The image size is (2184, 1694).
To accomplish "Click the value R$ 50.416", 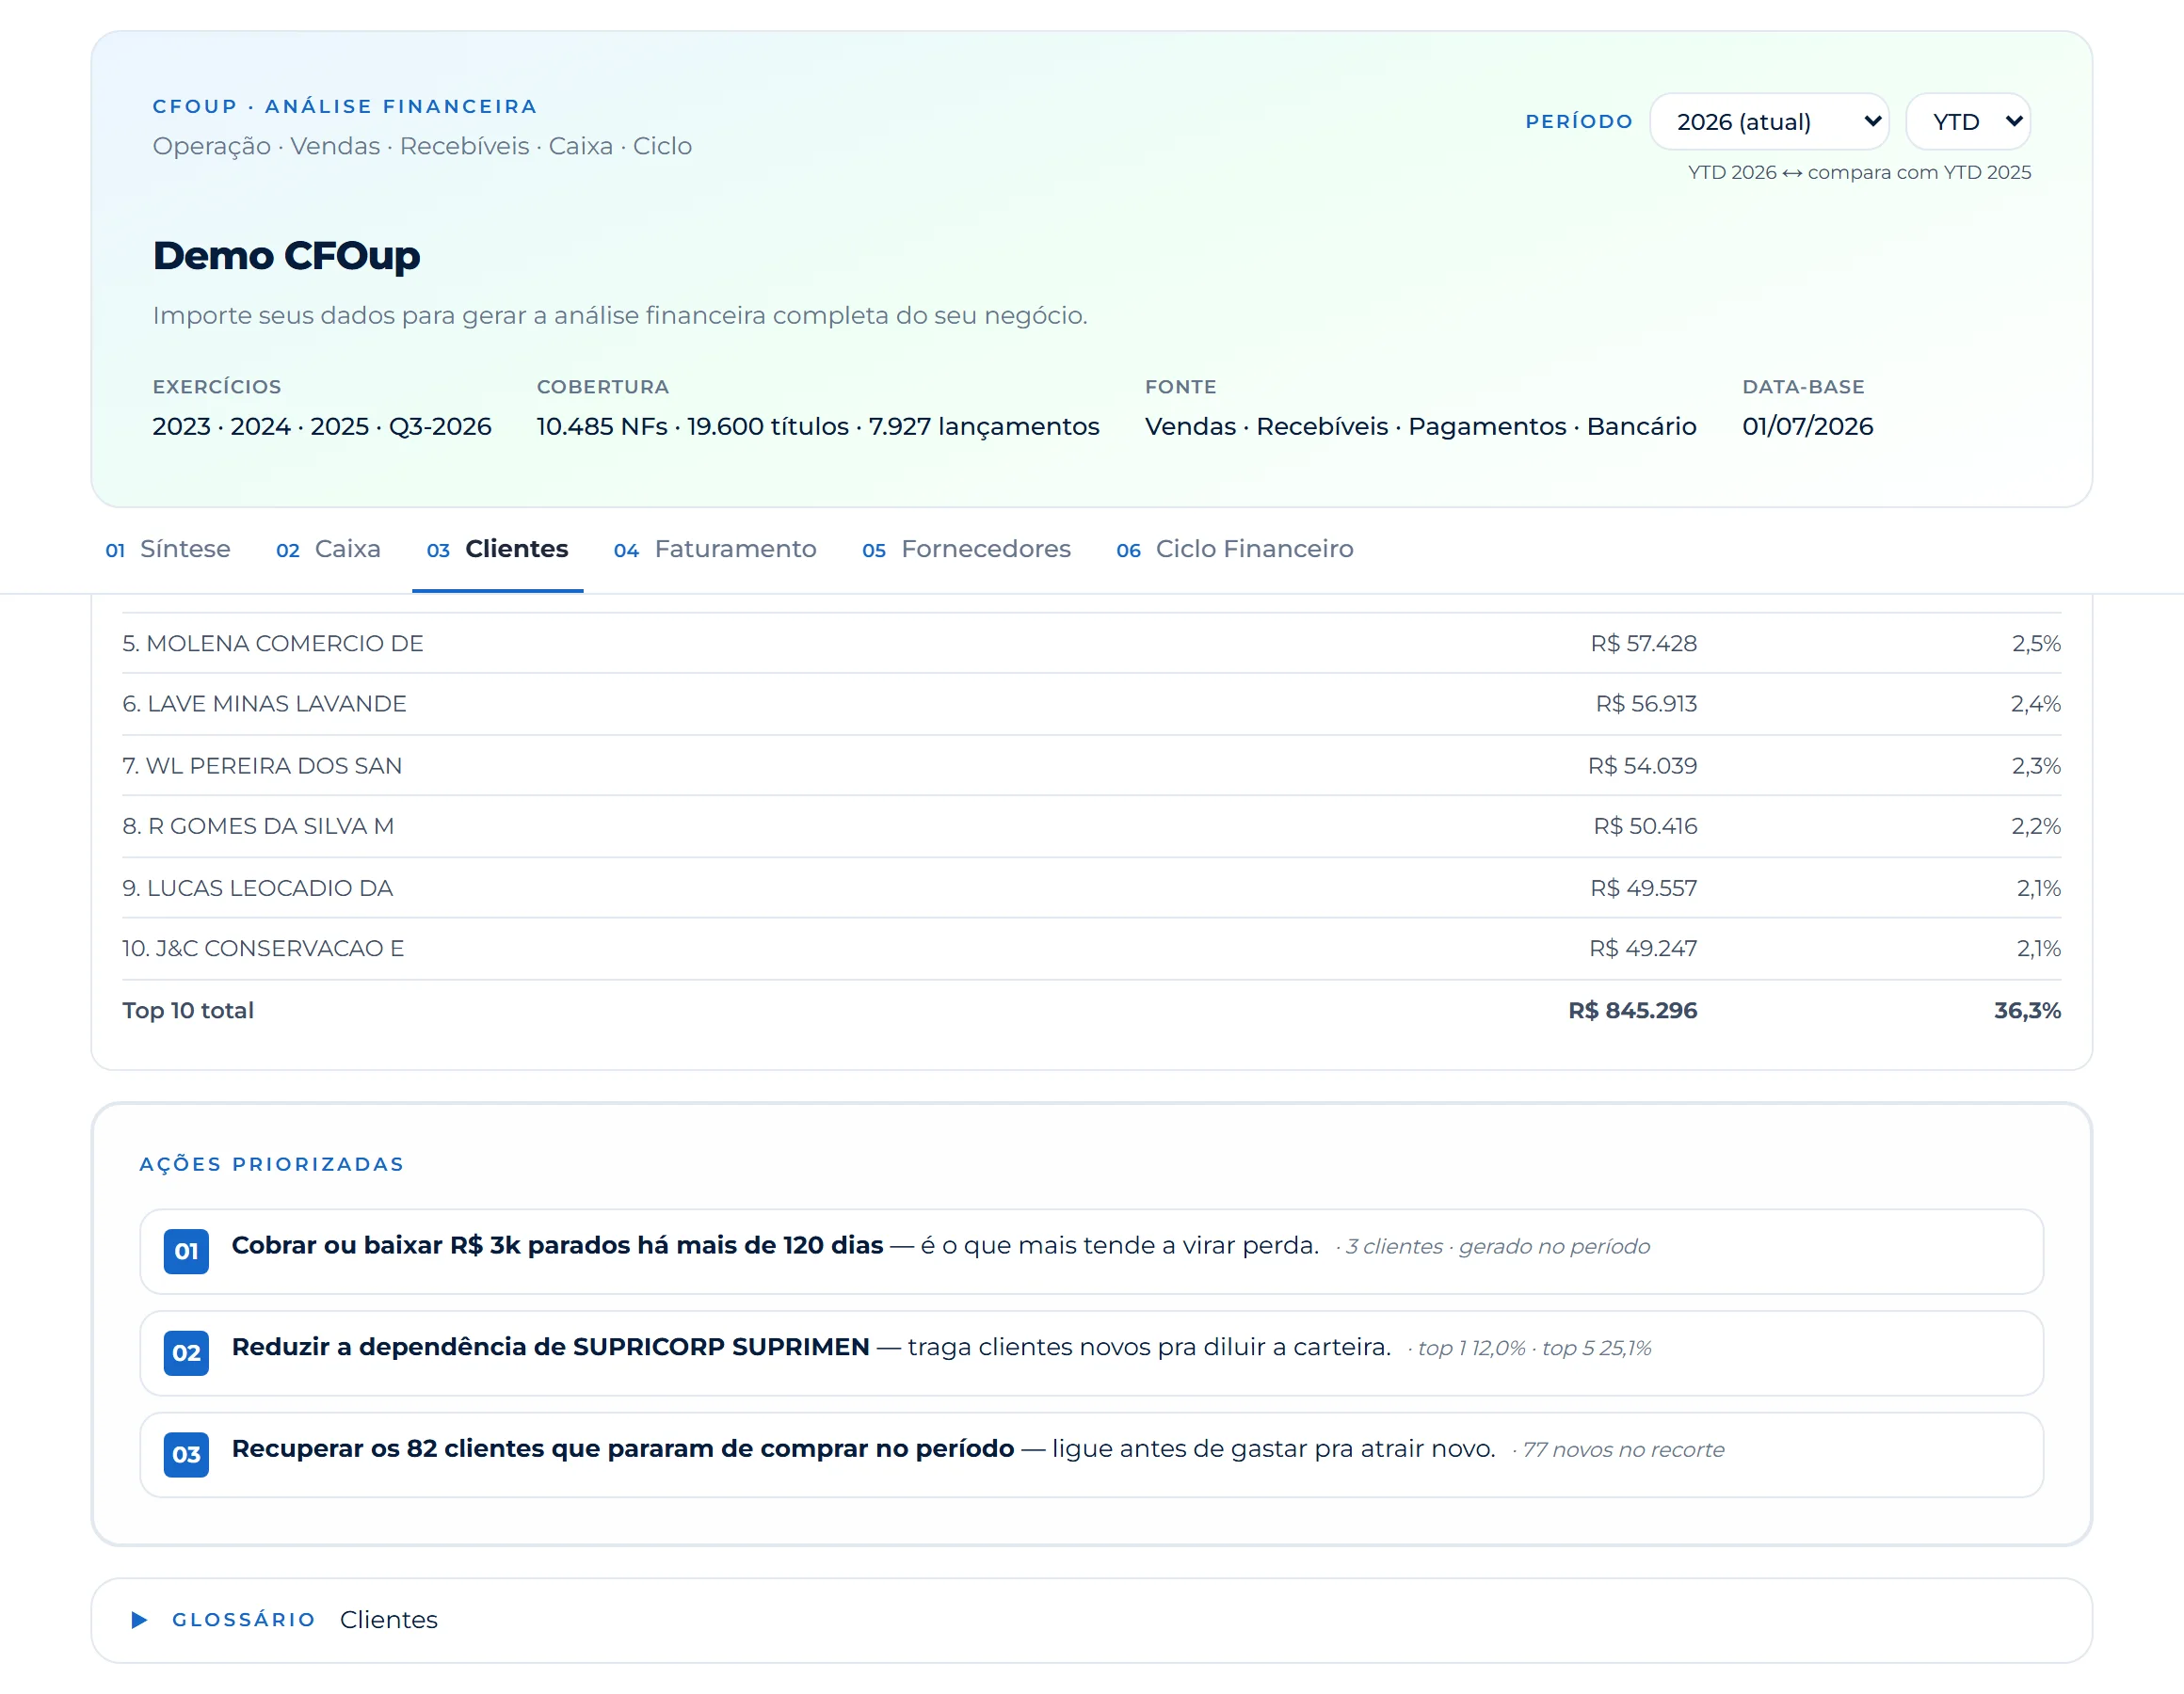I will 1645,826.
